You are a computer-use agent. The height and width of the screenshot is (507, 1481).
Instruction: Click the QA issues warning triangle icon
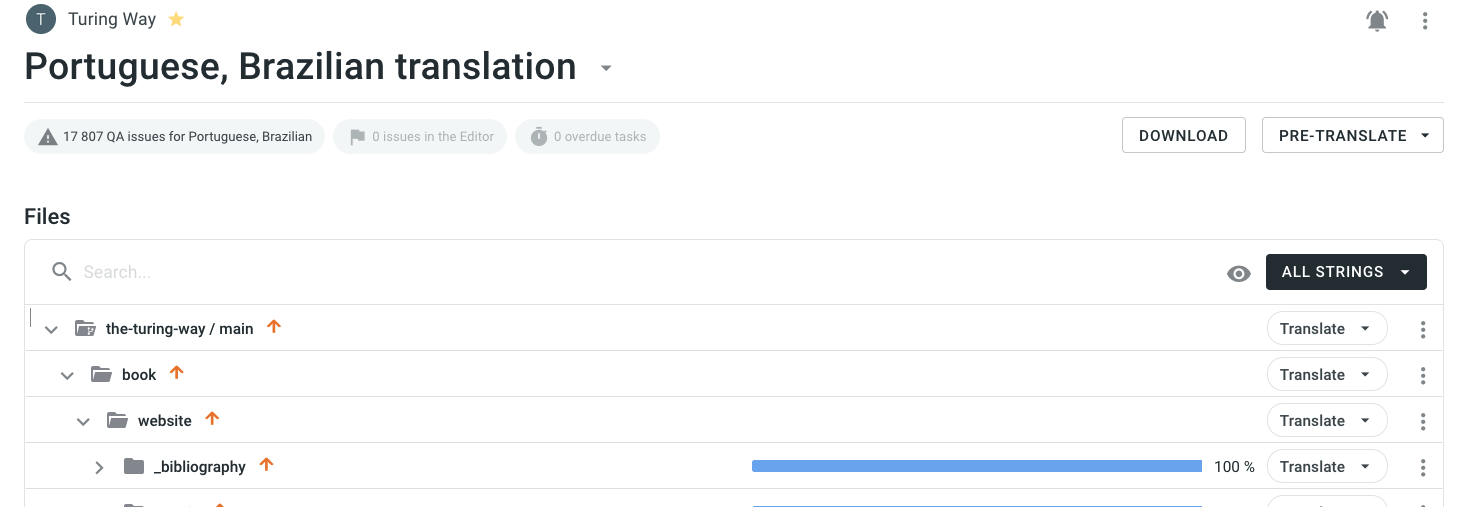pos(47,137)
